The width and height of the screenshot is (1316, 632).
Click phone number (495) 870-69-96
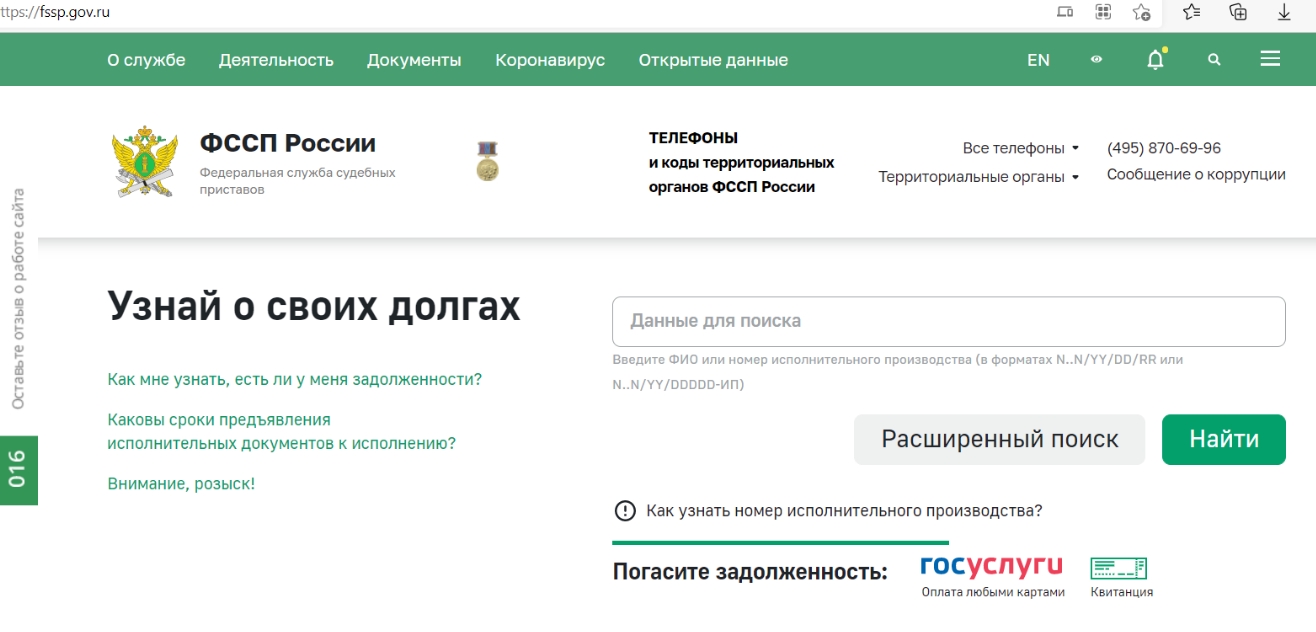[x=1164, y=148]
